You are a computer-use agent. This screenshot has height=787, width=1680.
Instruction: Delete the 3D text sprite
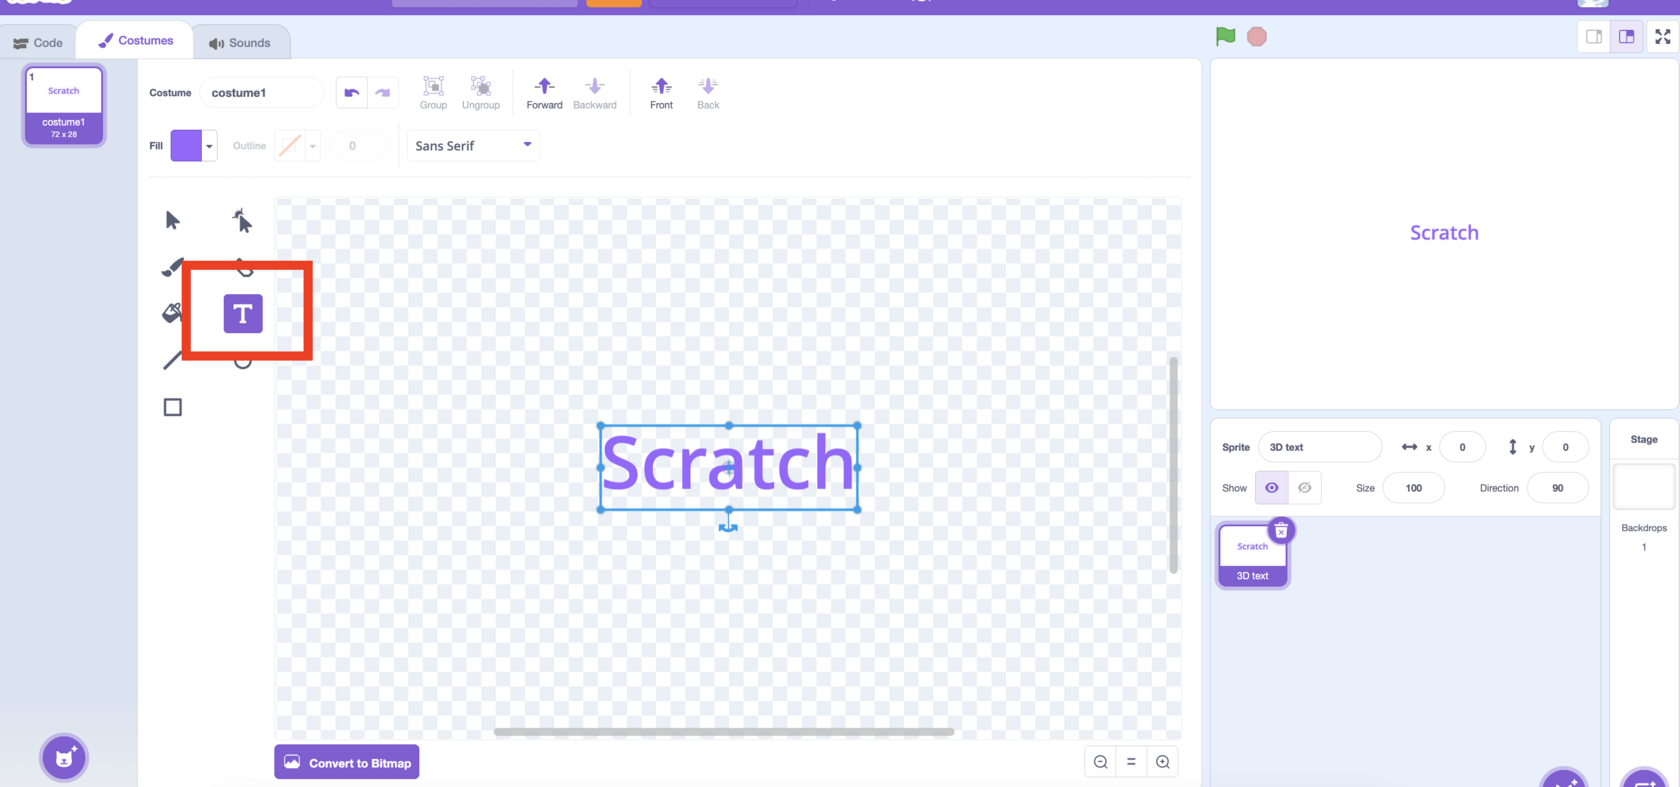click(1281, 530)
